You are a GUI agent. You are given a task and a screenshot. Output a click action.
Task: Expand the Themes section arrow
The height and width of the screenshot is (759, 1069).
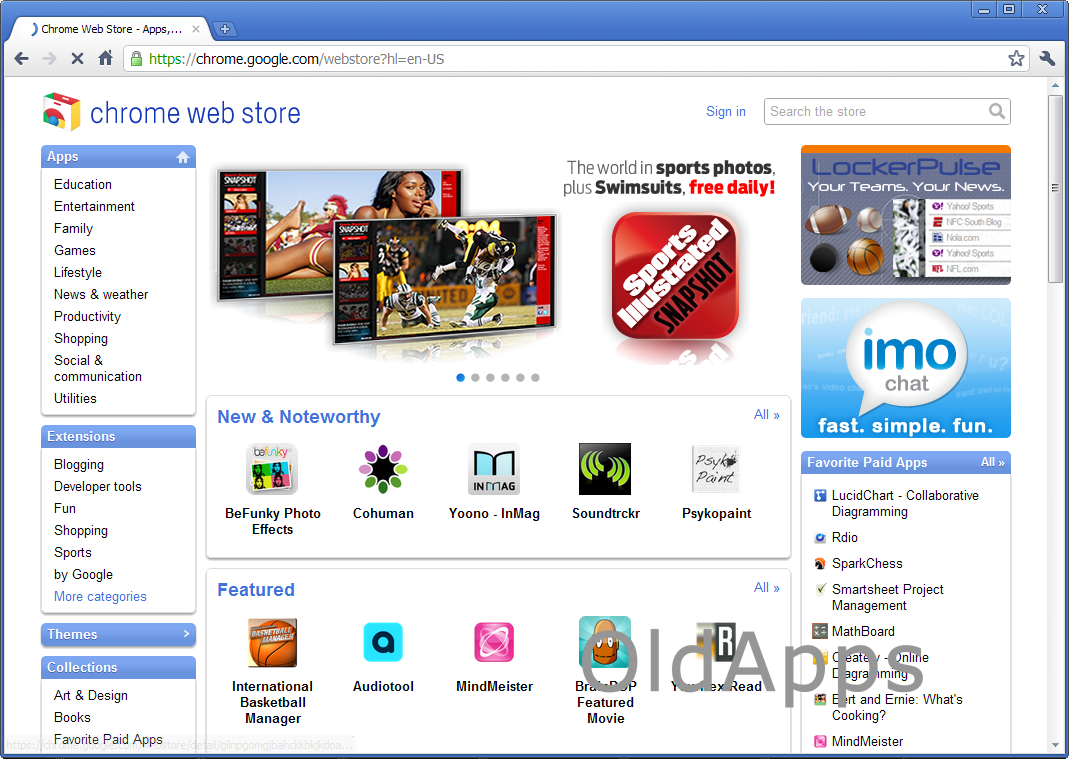click(186, 634)
